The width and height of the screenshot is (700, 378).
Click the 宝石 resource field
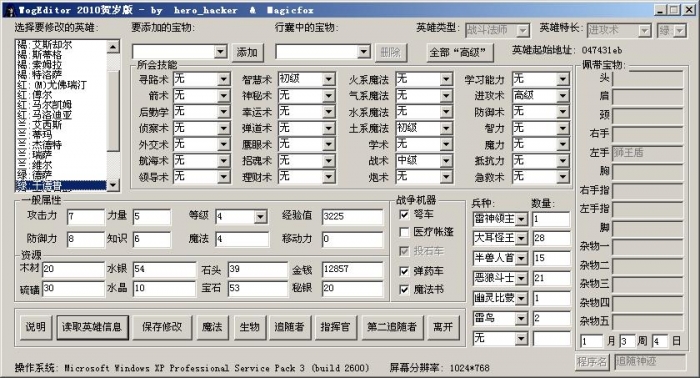click(258, 288)
